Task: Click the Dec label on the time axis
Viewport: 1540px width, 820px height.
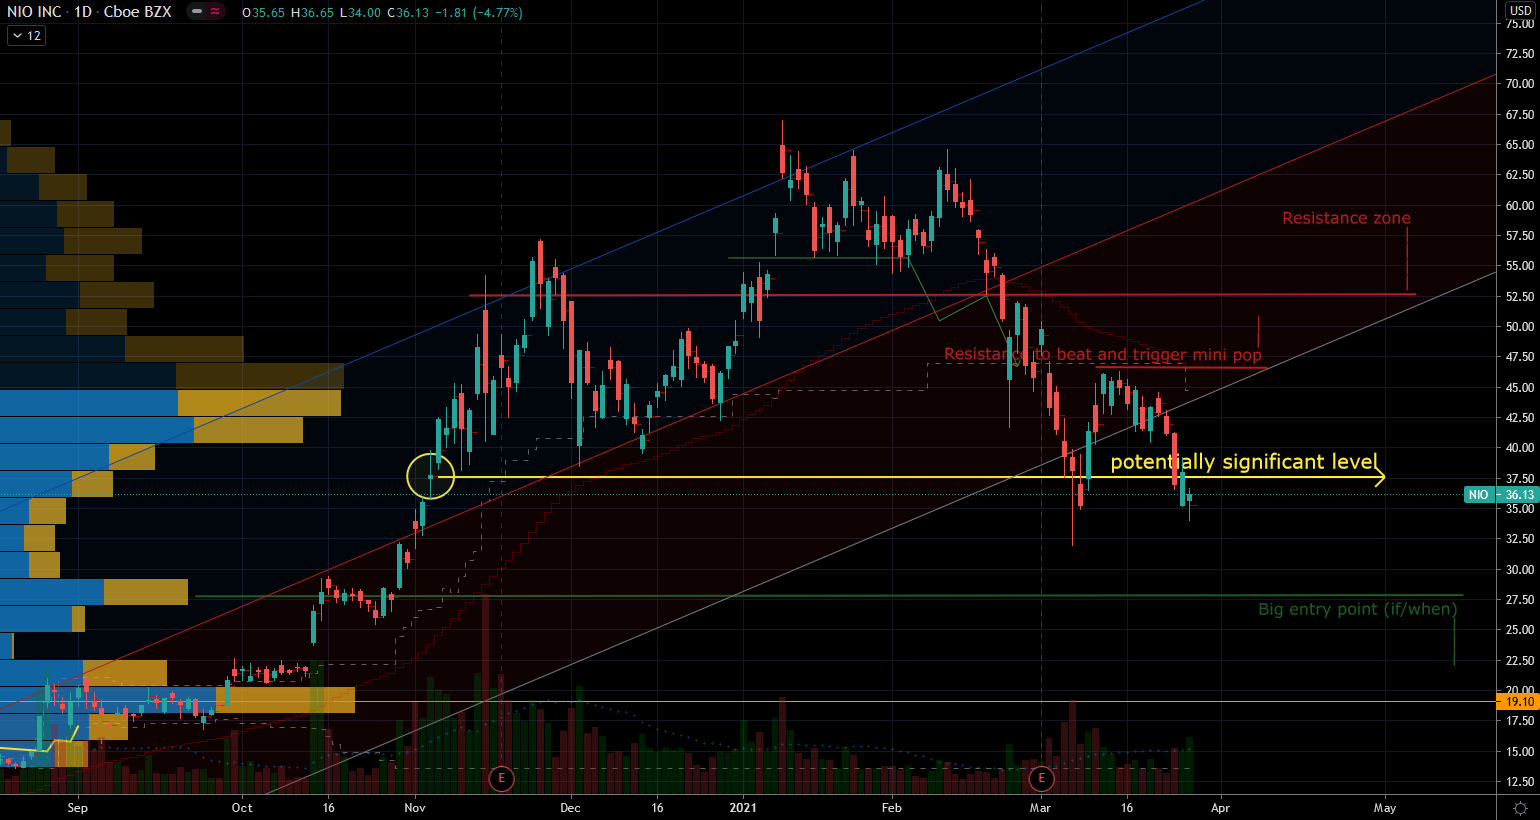Action: [570, 808]
